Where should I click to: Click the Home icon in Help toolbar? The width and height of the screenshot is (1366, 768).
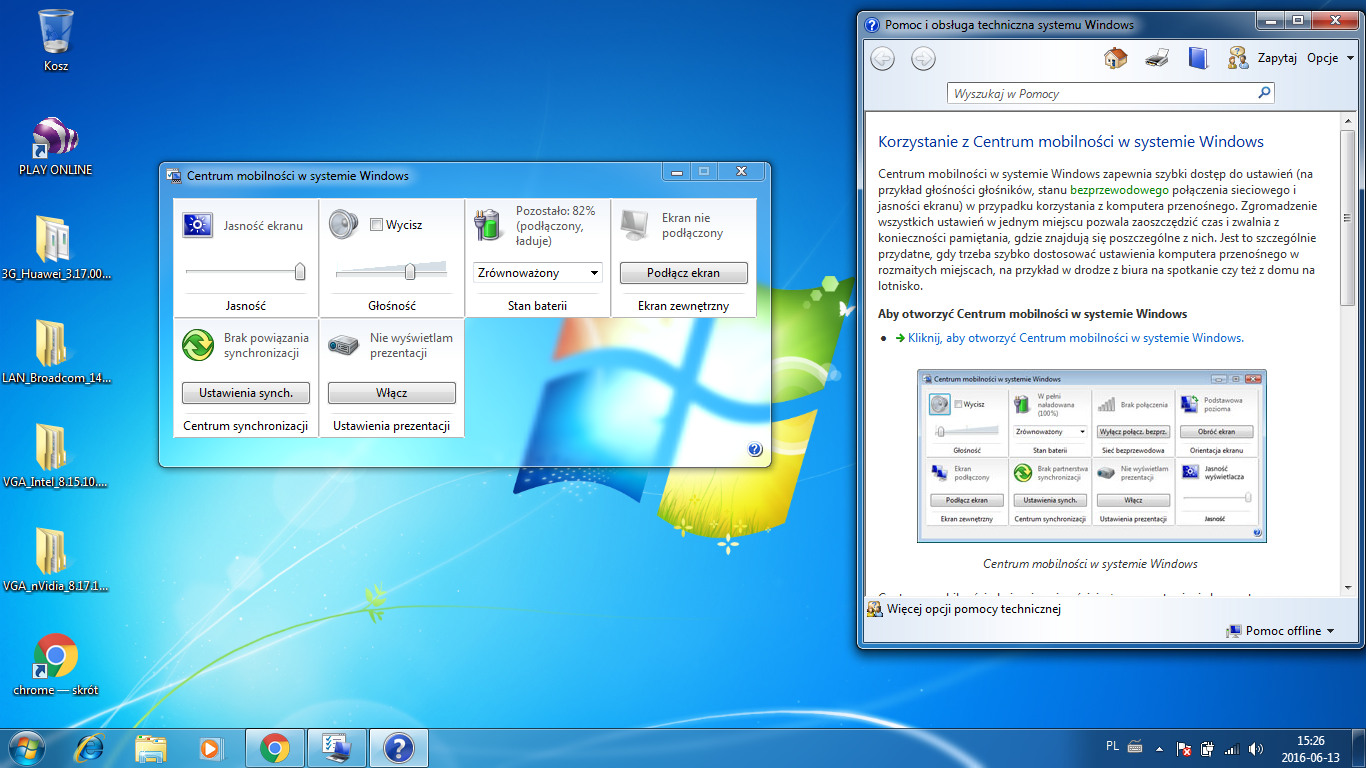pos(1115,58)
